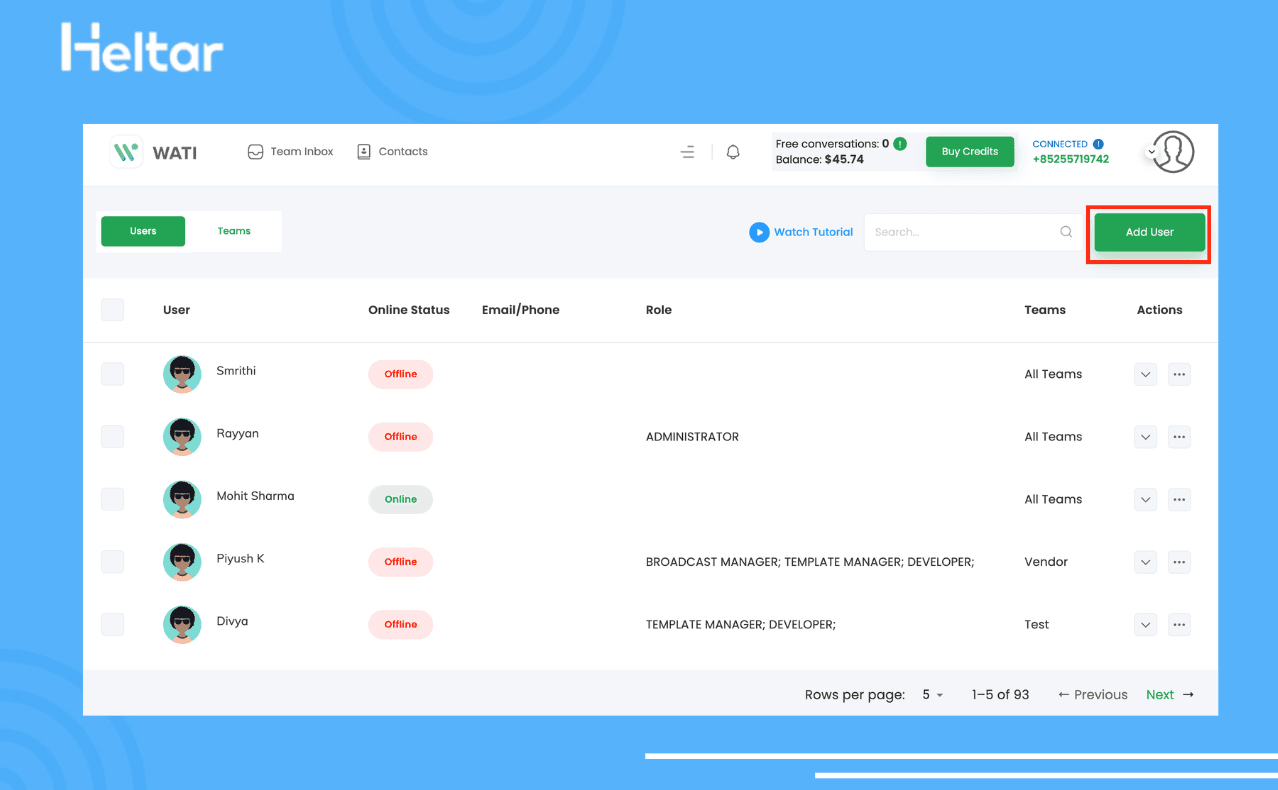The image size is (1278, 790).
Task: Click the profile avatar icon
Action: coord(1173,152)
